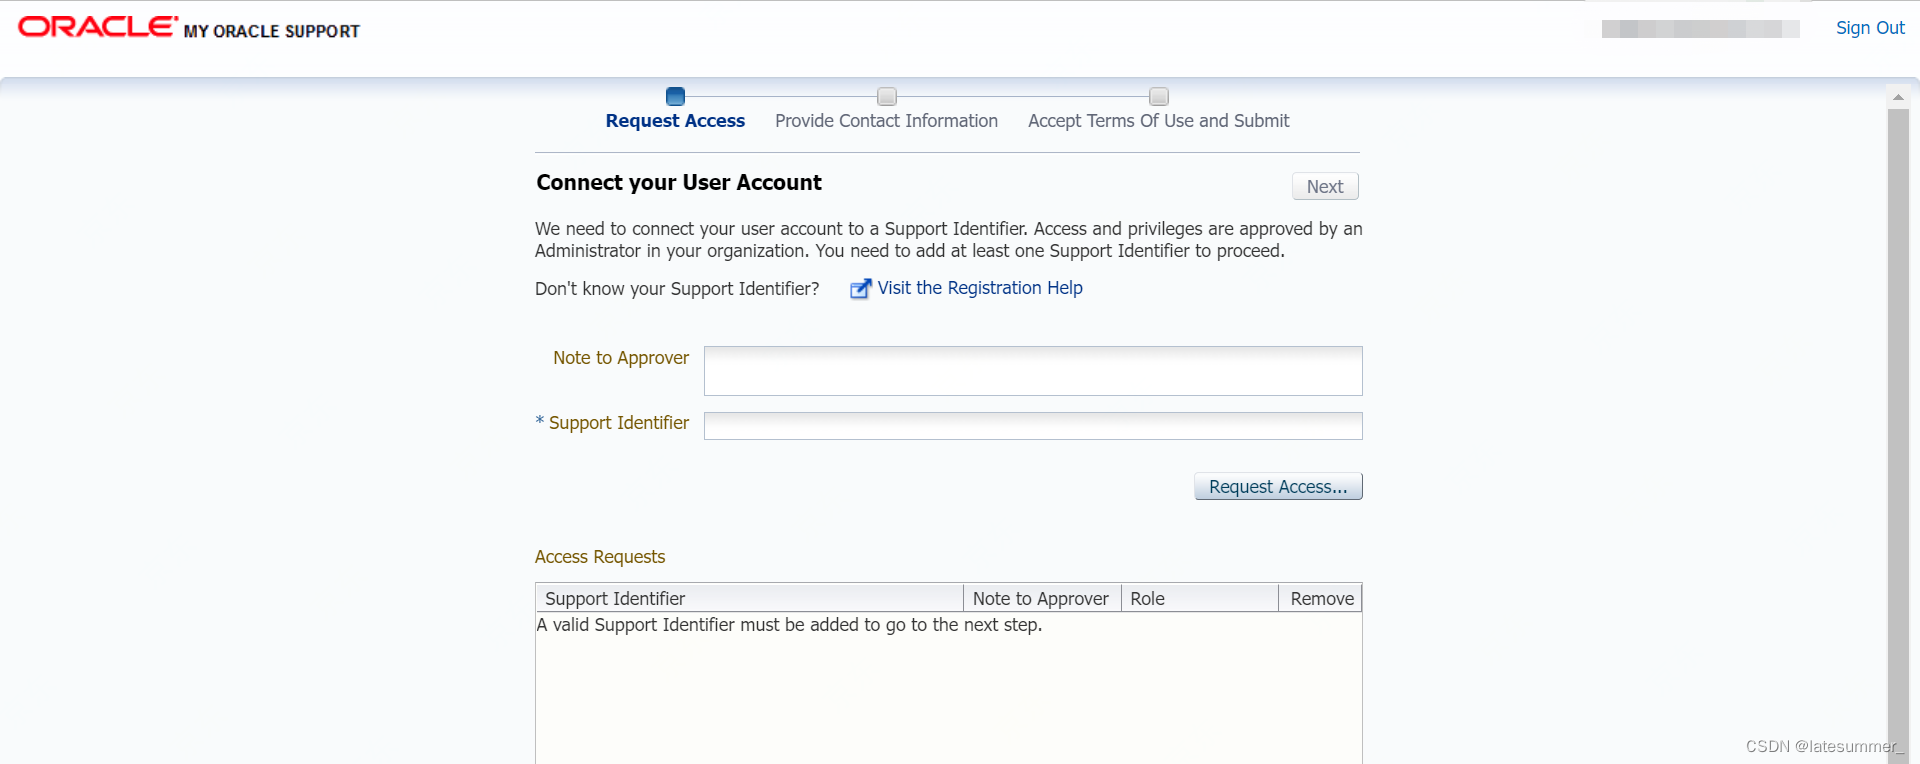Select the Request Access step label
The image size is (1920, 764).
pyautogui.click(x=675, y=121)
